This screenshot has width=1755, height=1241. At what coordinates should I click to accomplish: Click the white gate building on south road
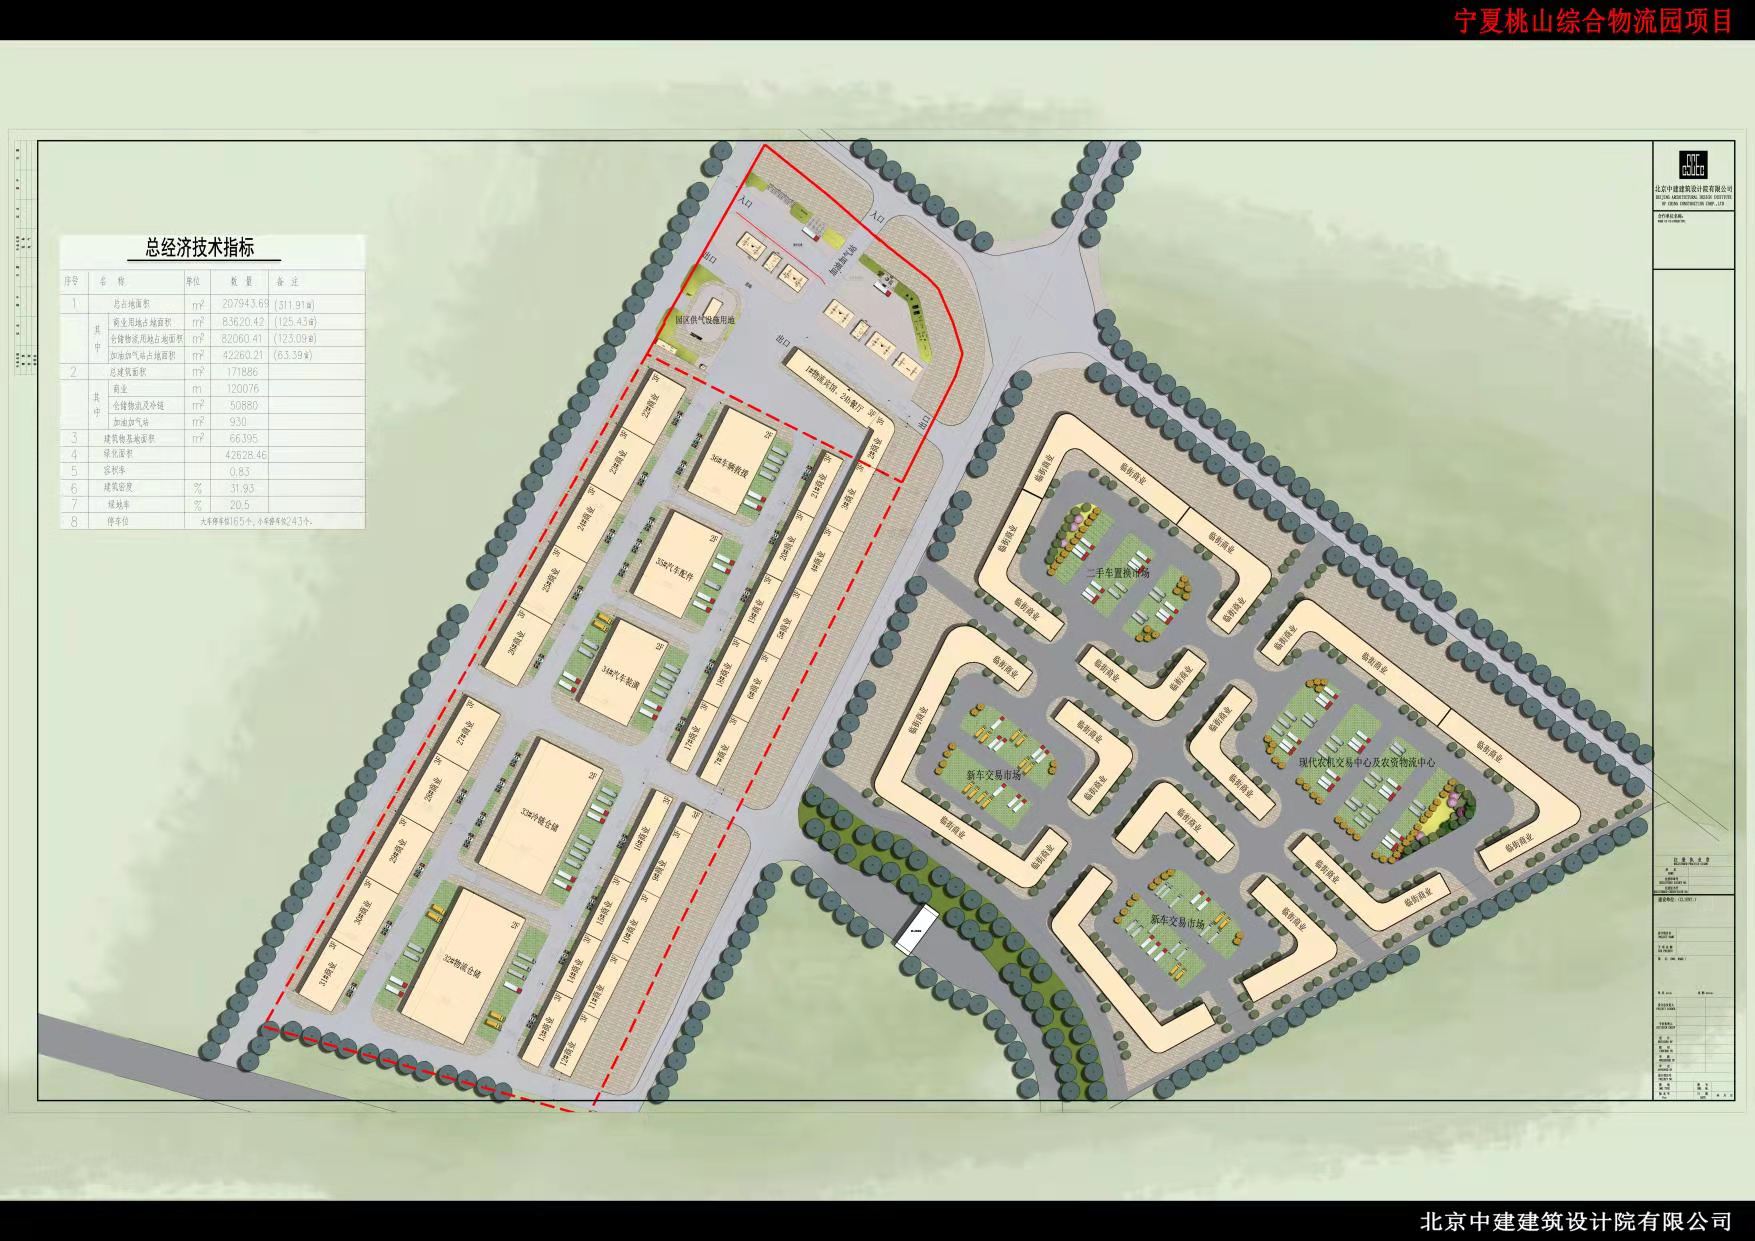tap(915, 930)
